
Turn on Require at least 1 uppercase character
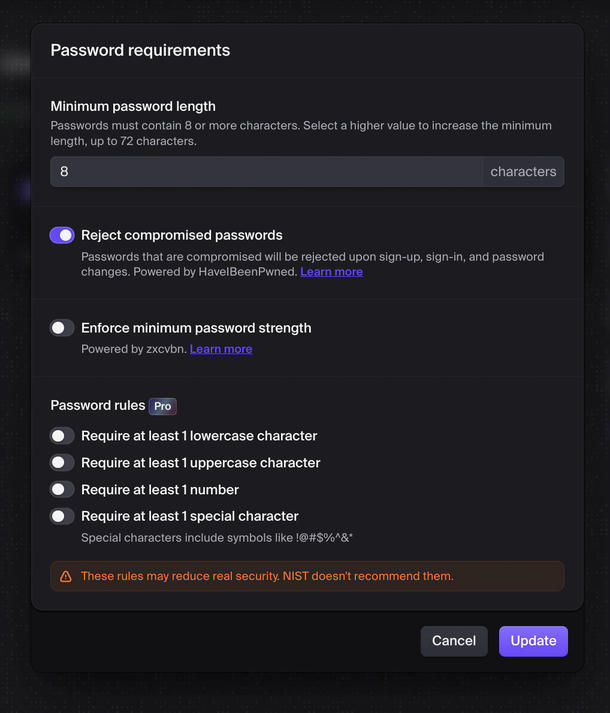click(x=62, y=463)
